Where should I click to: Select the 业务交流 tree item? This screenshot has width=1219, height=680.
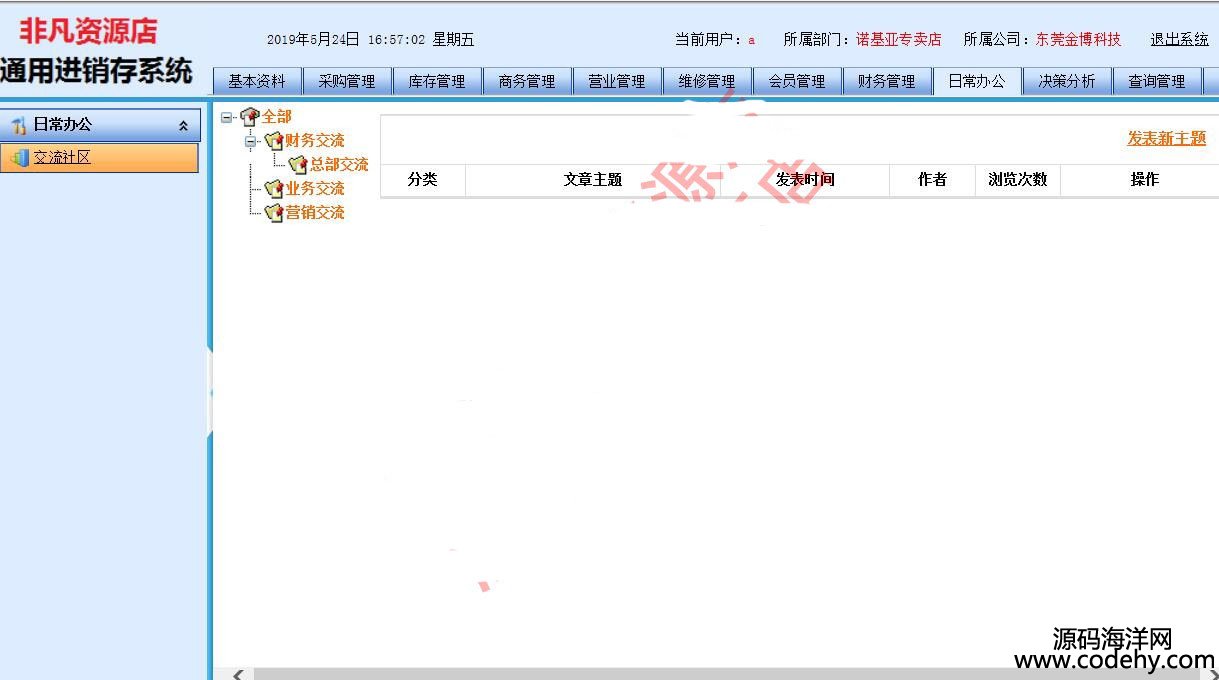point(315,189)
